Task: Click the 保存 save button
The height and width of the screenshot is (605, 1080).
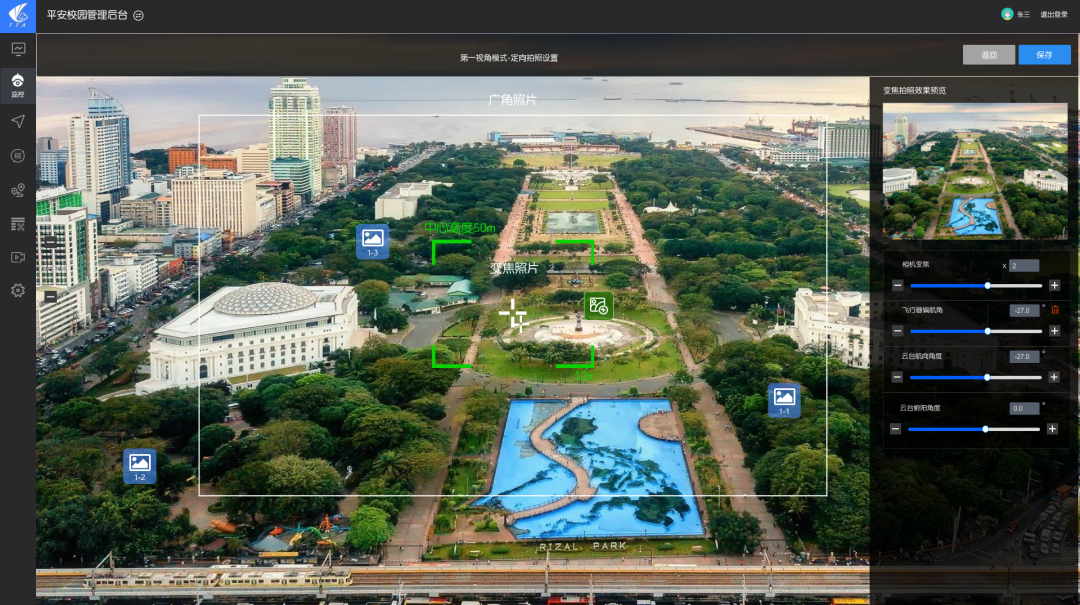Action: (1044, 55)
